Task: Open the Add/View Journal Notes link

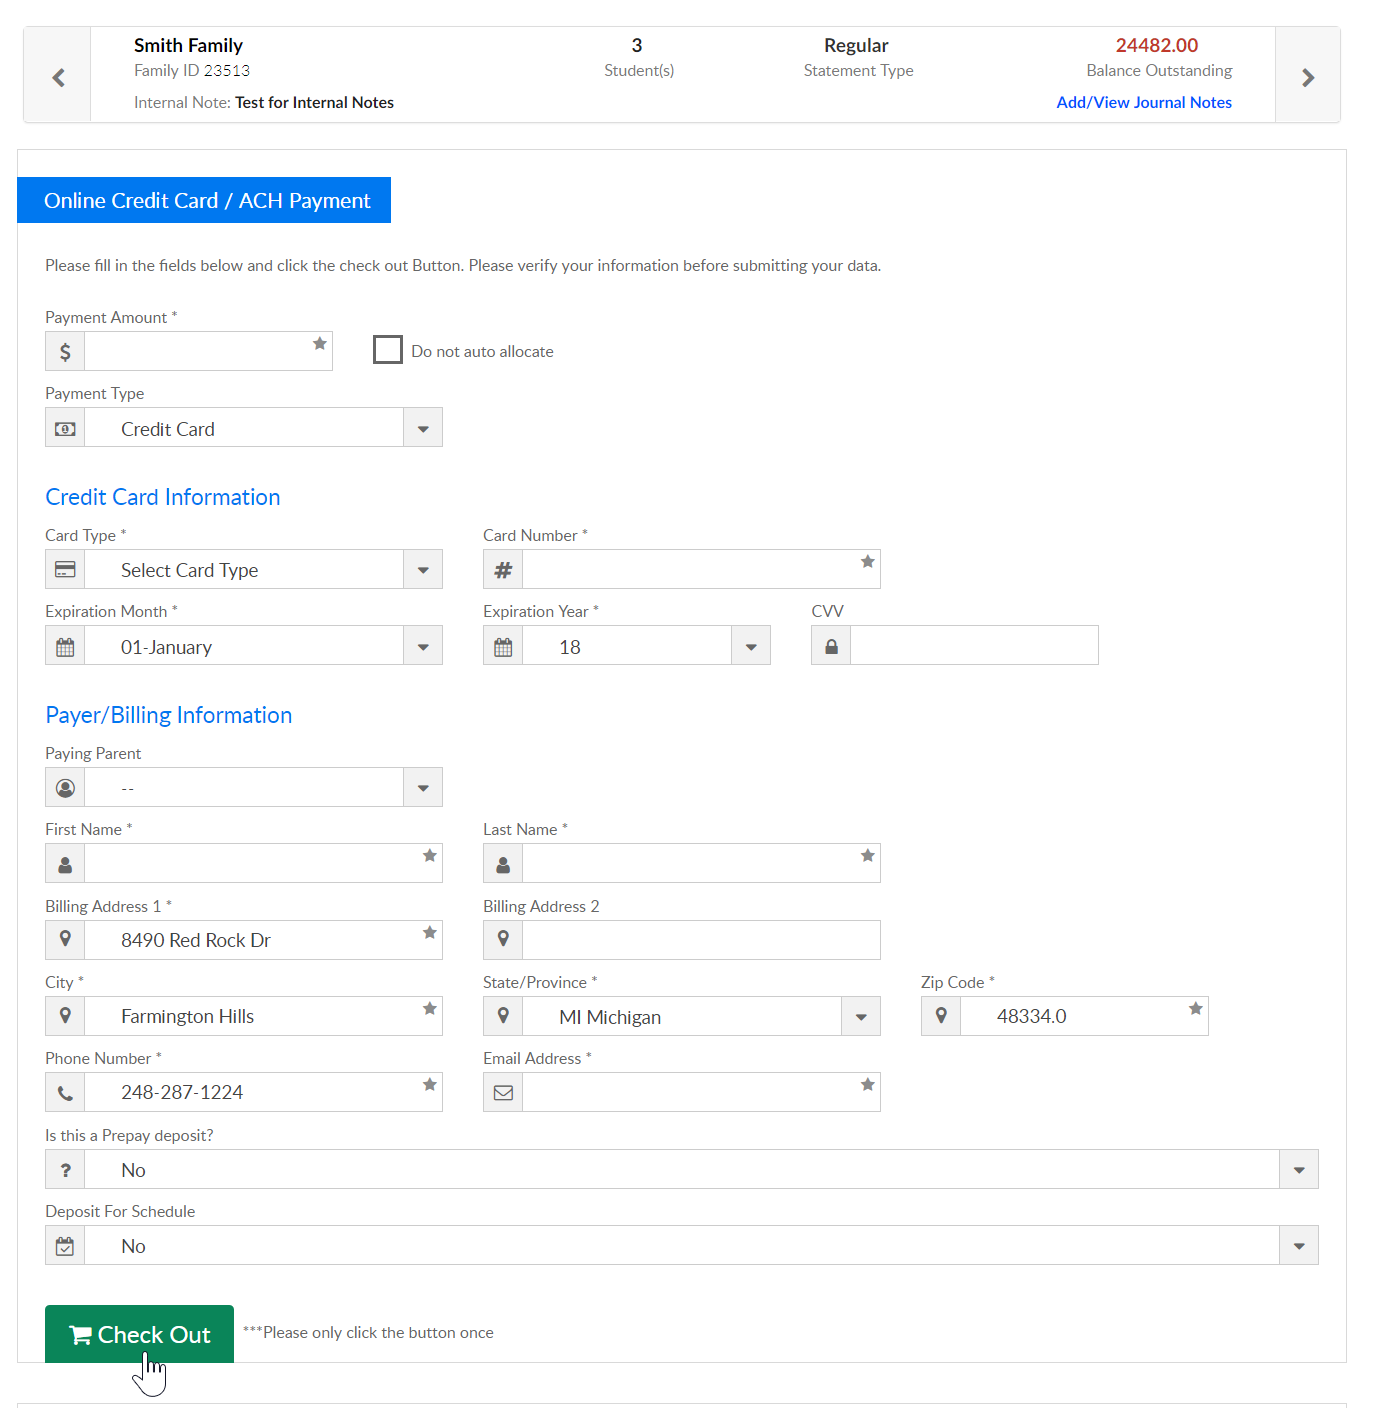Action: coord(1143,102)
